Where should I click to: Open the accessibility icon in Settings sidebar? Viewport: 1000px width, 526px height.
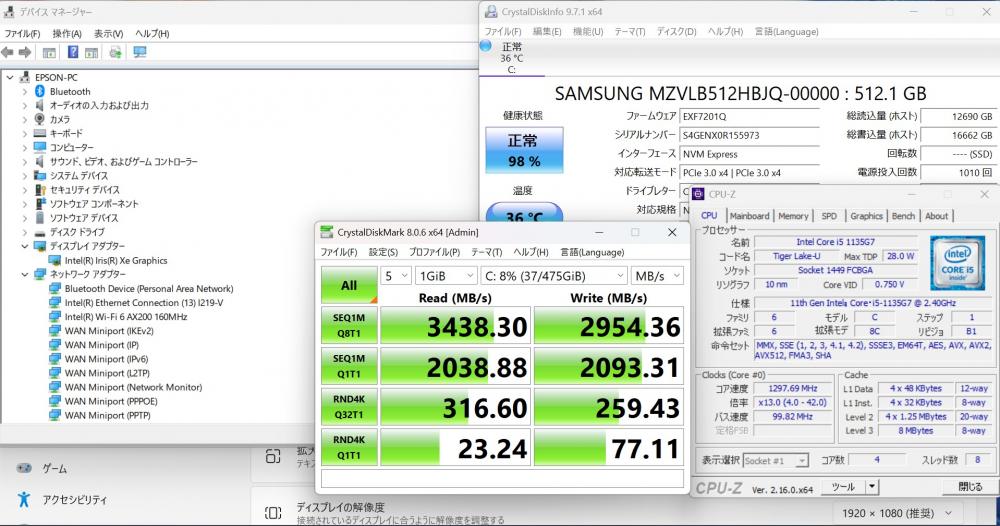23,499
